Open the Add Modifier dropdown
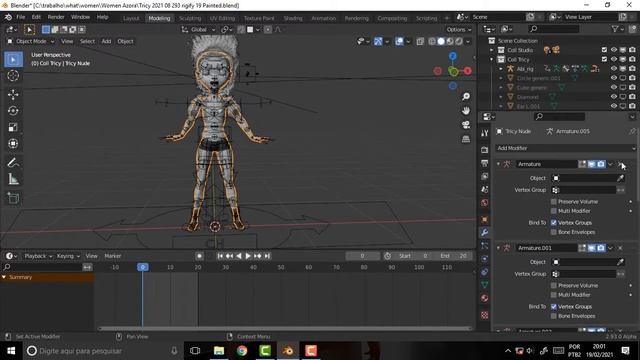Viewport: 640px width, 360px height. click(x=565, y=148)
